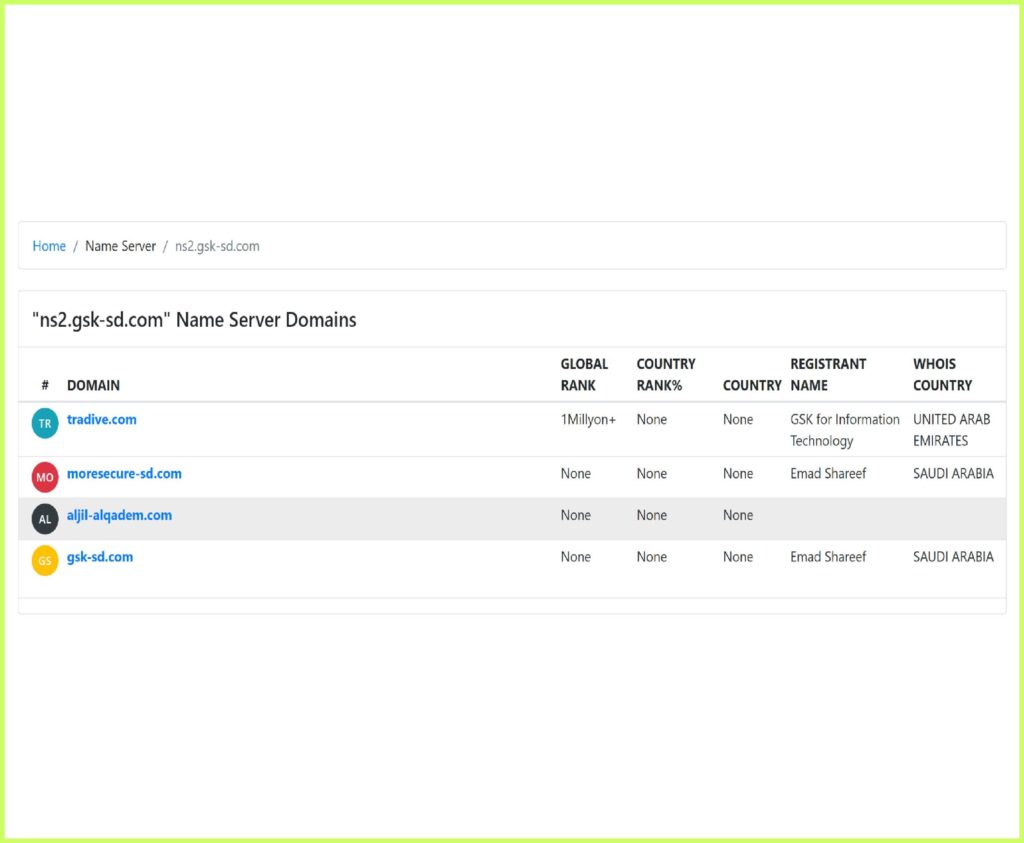Open the gsk-sd.com domain link
This screenshot has height=843, width=1024.
click(100, 557)
